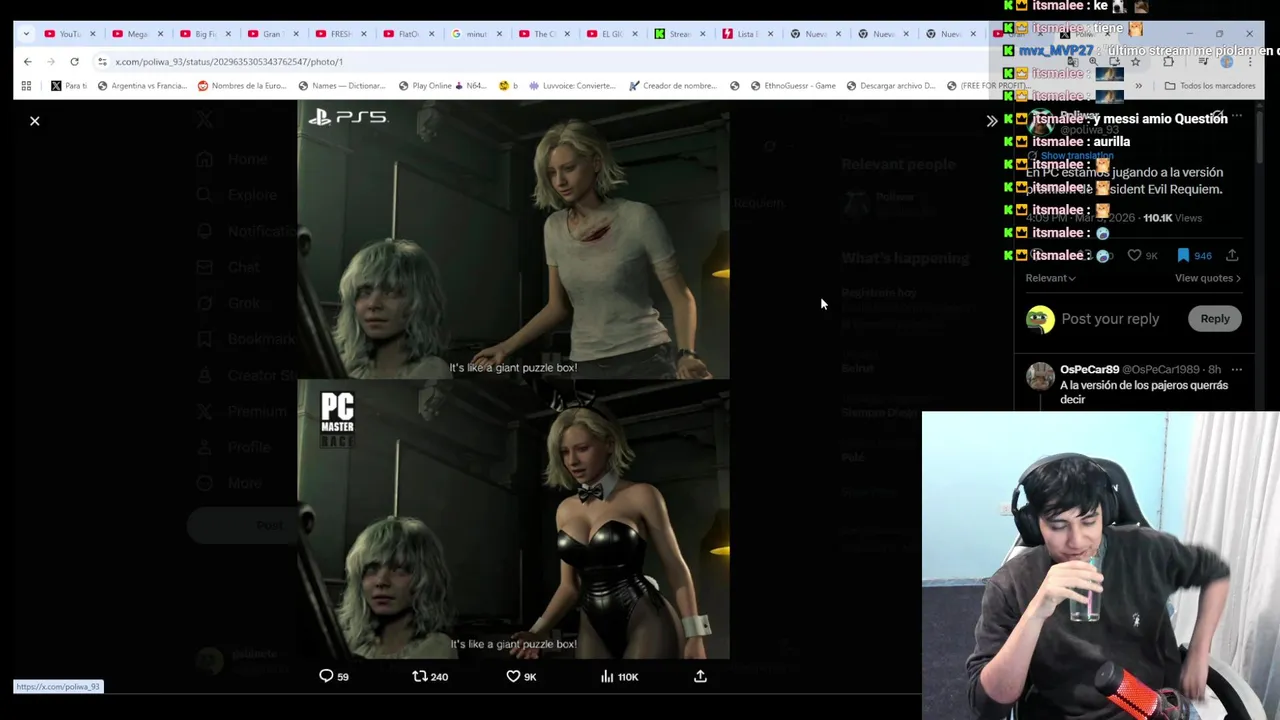
Task: Switch to the Kick Stream tab
Action: [x=679, y=34]
